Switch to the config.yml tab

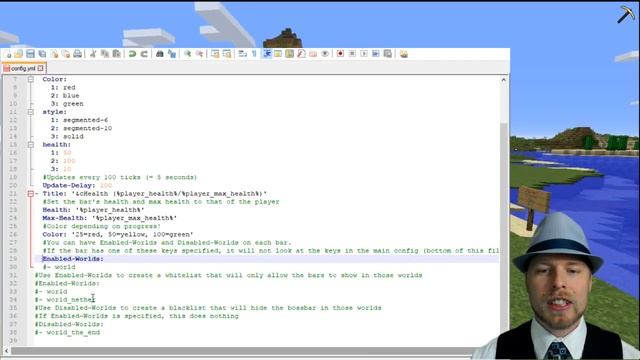pyautogui.click(x=22, y=68)
